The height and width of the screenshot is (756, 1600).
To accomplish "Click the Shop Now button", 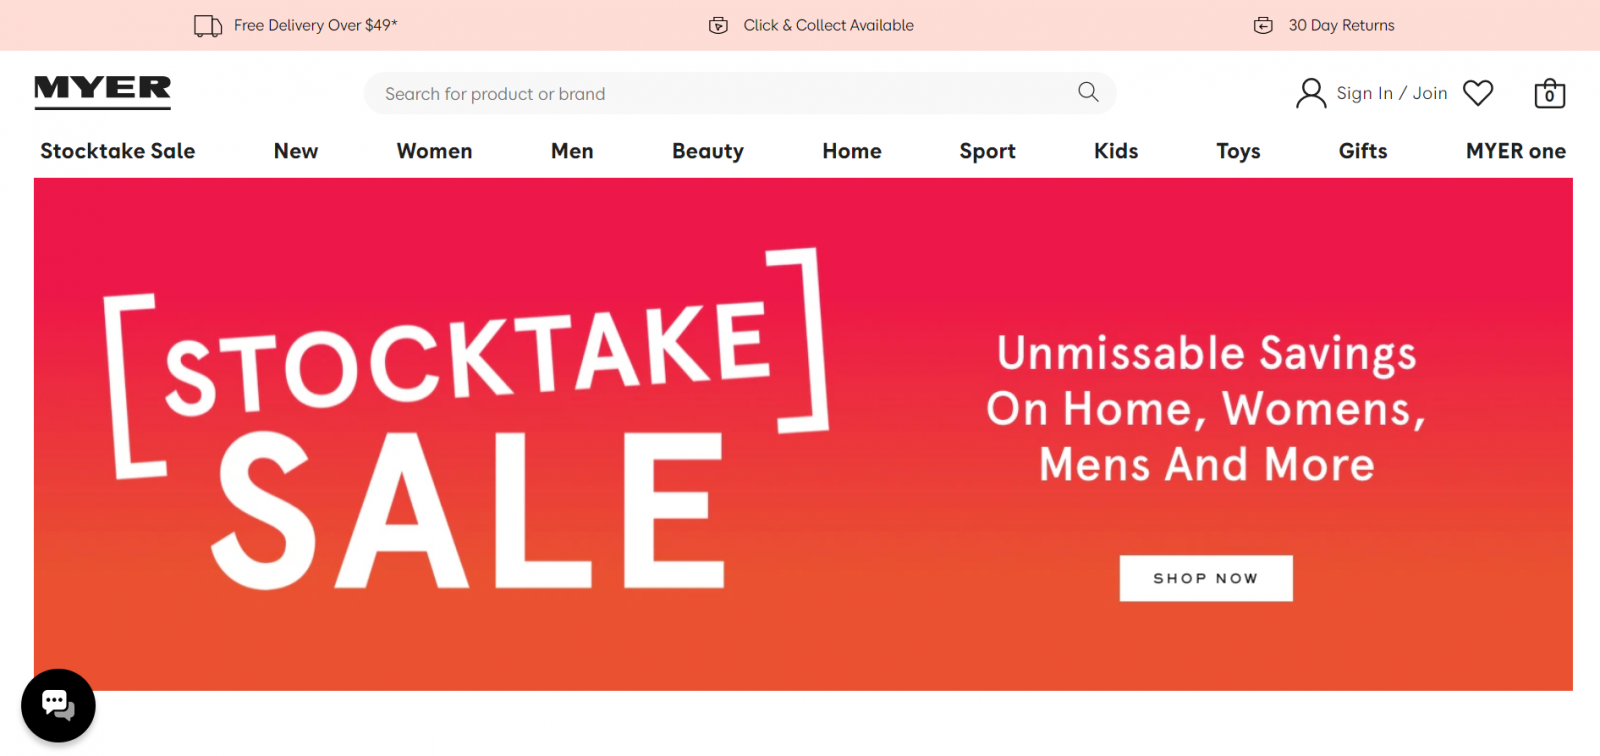I will [x=1206, y=578].
